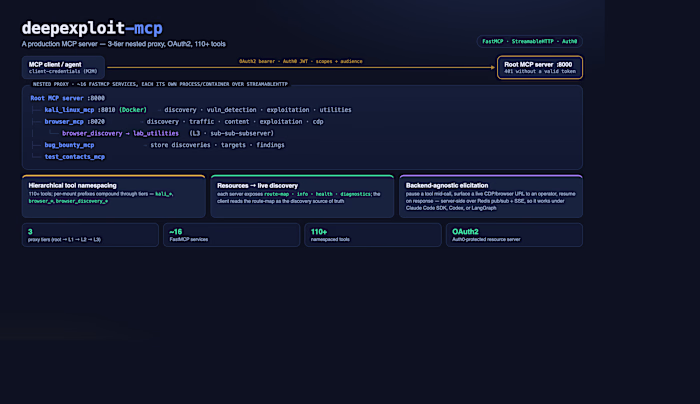Select the kali_linux_mcp tree node
Viewport: 700px width, 404px height.
69,110
